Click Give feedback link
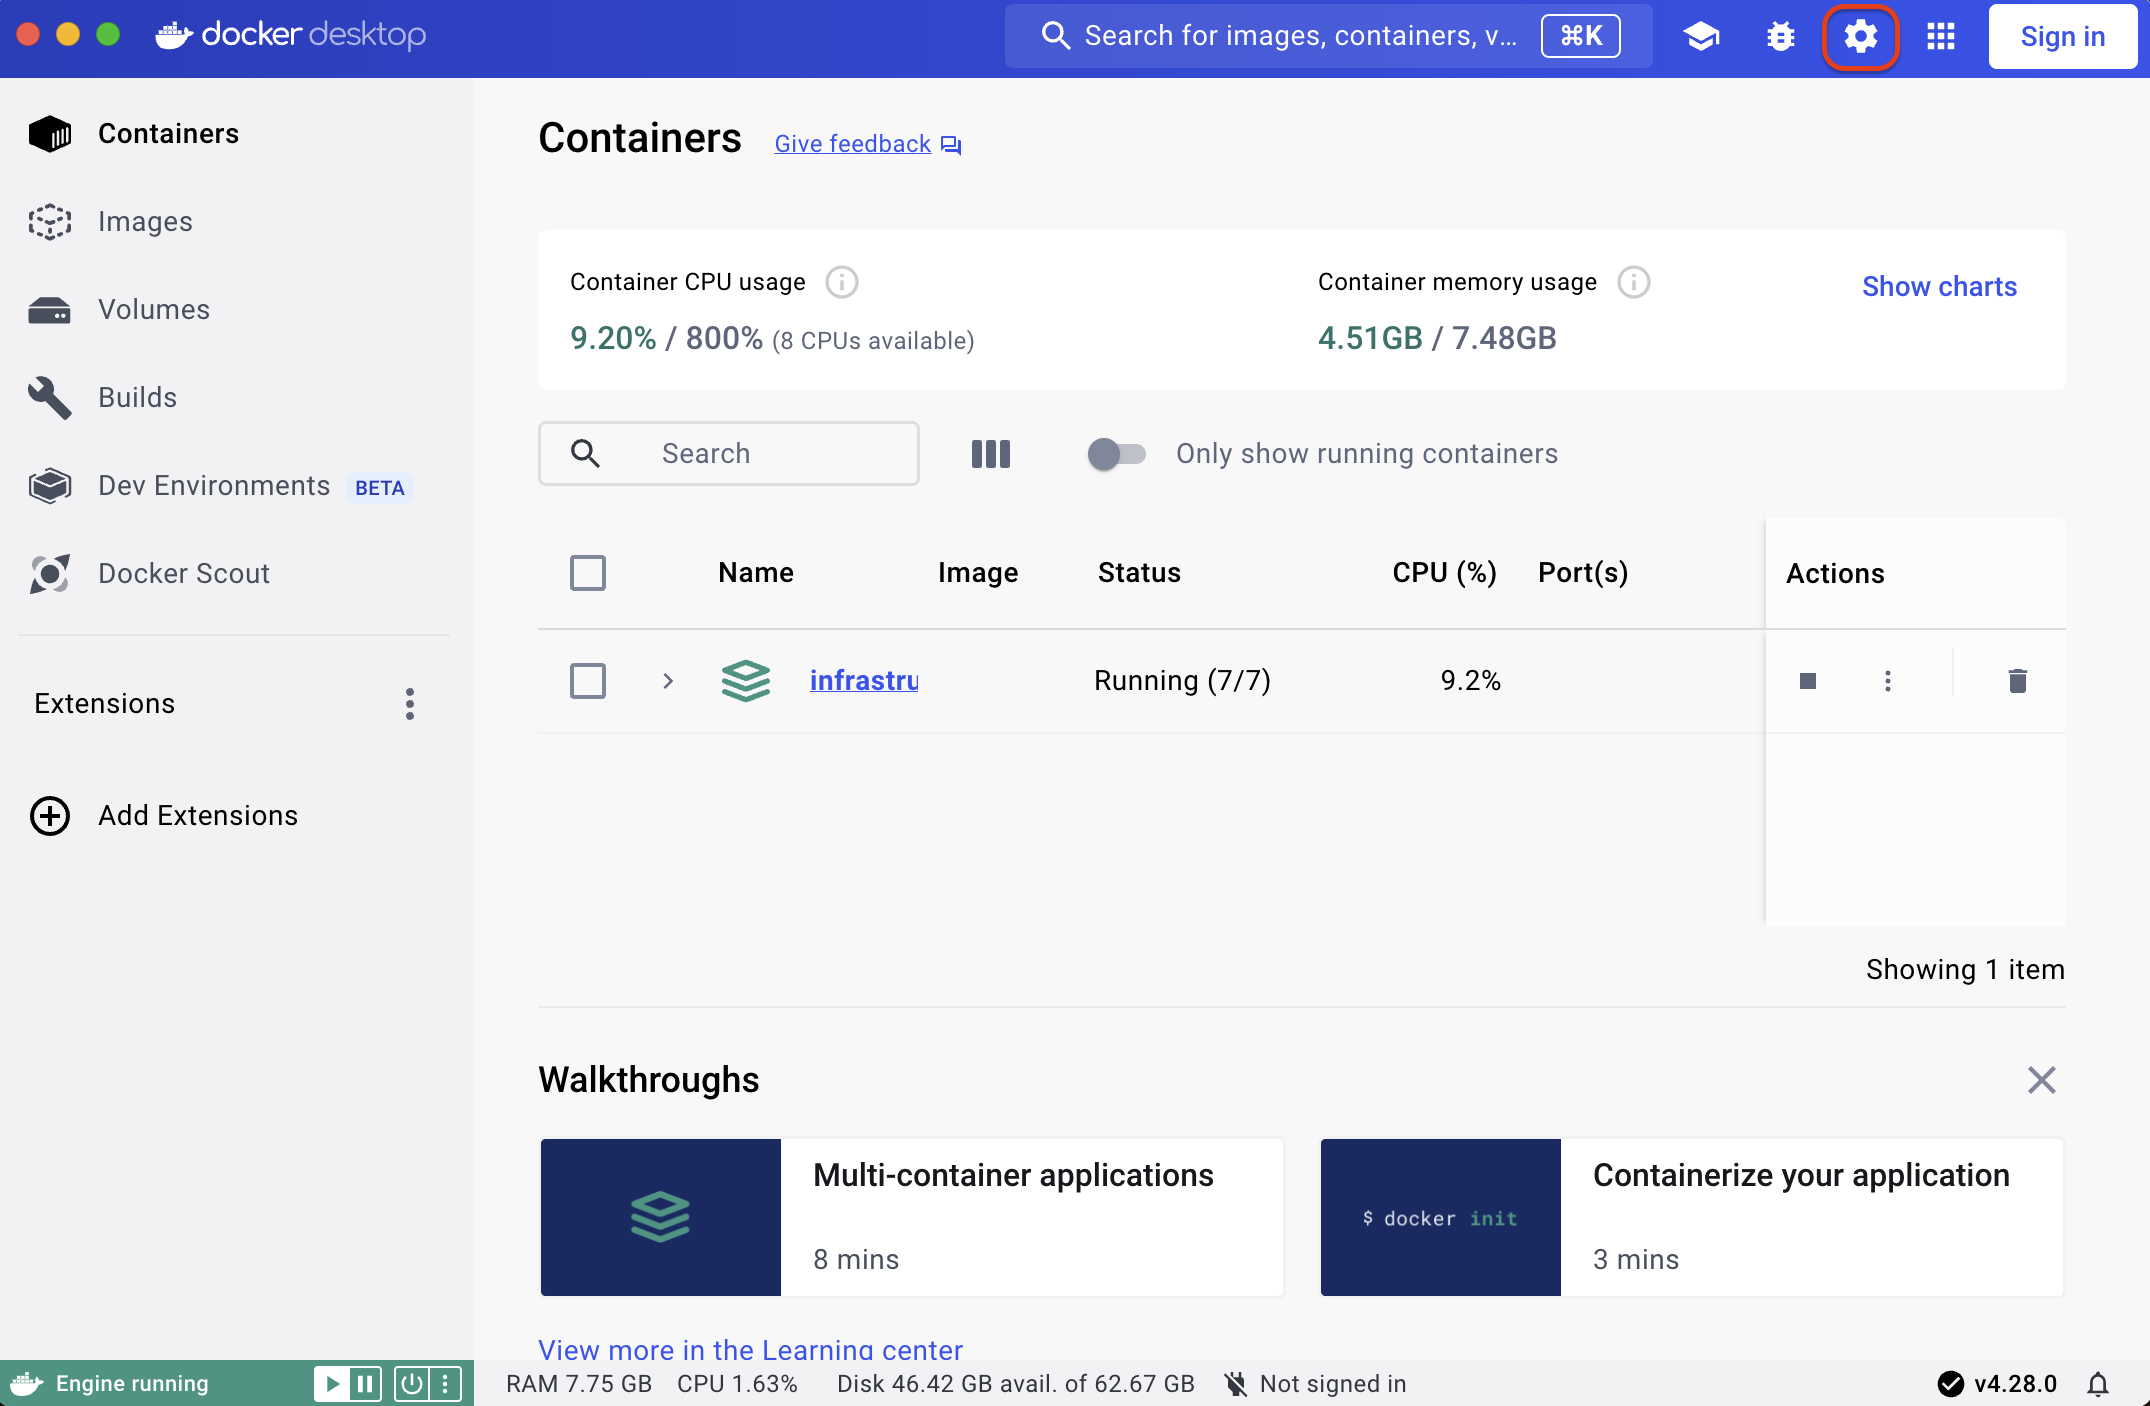 click(851, 143)
